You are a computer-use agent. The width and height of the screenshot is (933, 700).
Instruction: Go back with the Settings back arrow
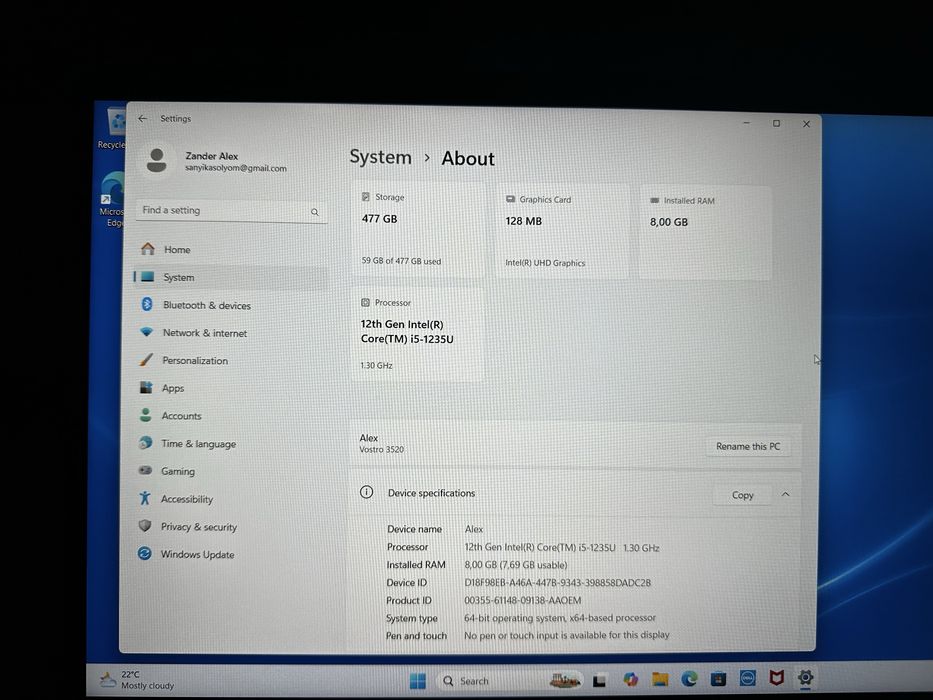coord(142,118)
